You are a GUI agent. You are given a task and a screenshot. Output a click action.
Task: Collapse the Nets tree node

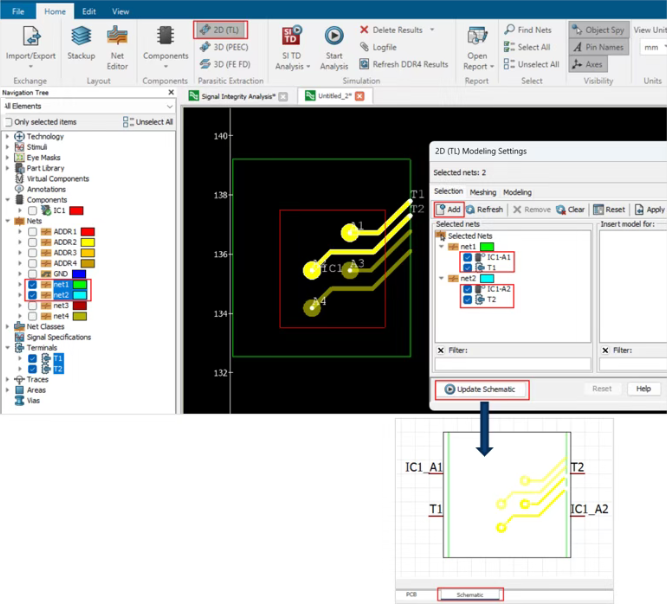click(7, 221)
